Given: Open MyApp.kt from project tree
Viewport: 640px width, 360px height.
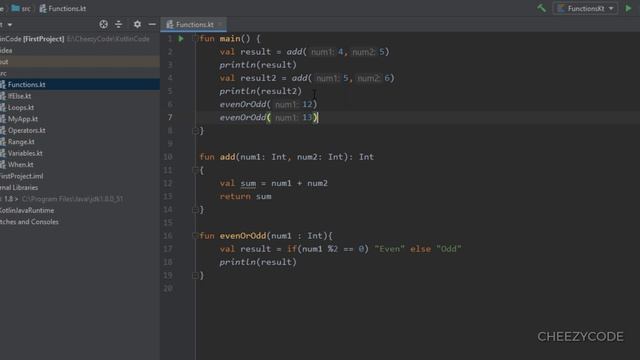Looking at the screenshot, I should (22, 119).
